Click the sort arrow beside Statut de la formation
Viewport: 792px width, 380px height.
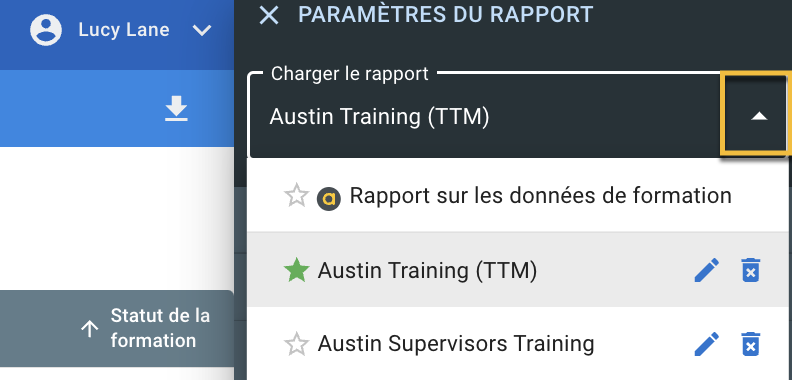[x=89, y=329]
